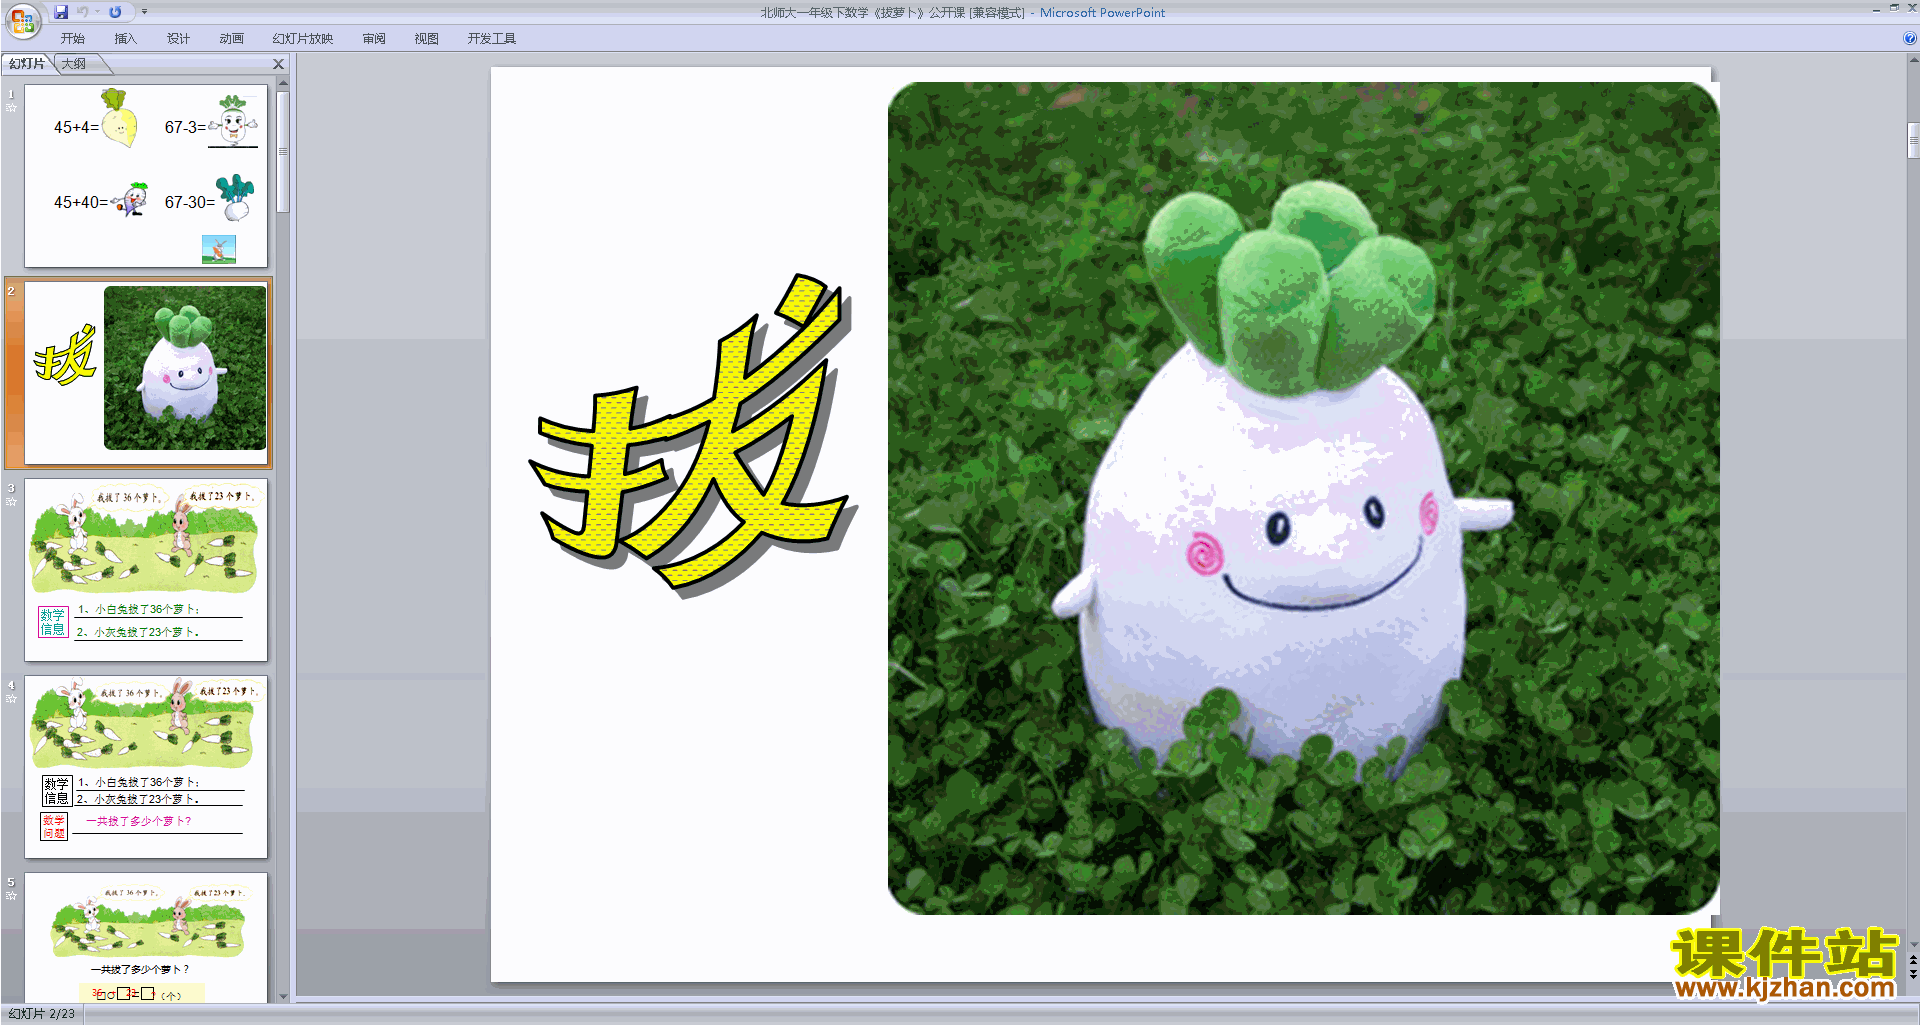Click the Undo icon in quick access toolbar
Viewport: 1920px width, 1025px height.
tap(83, 12)
